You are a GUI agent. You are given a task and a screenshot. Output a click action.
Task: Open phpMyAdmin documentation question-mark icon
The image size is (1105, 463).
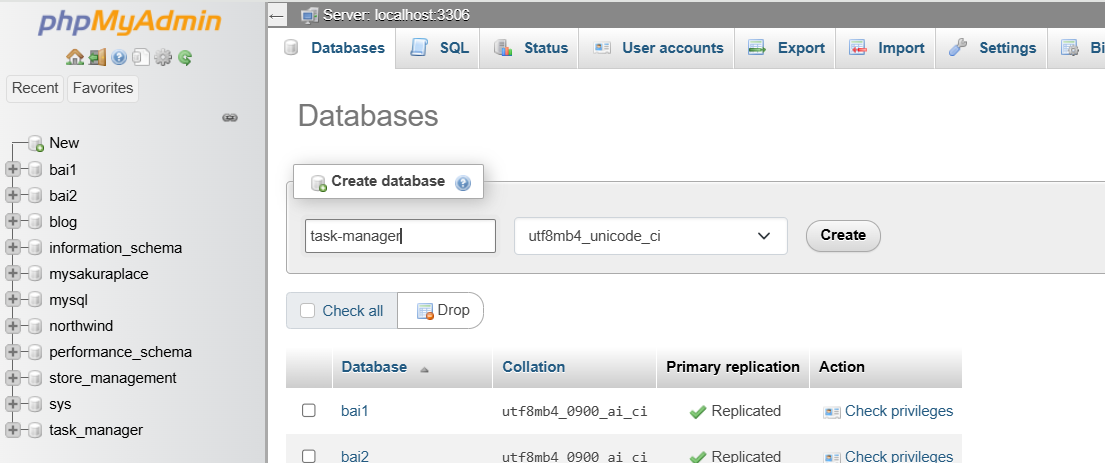pyautogui.click(x=118, y=57)
